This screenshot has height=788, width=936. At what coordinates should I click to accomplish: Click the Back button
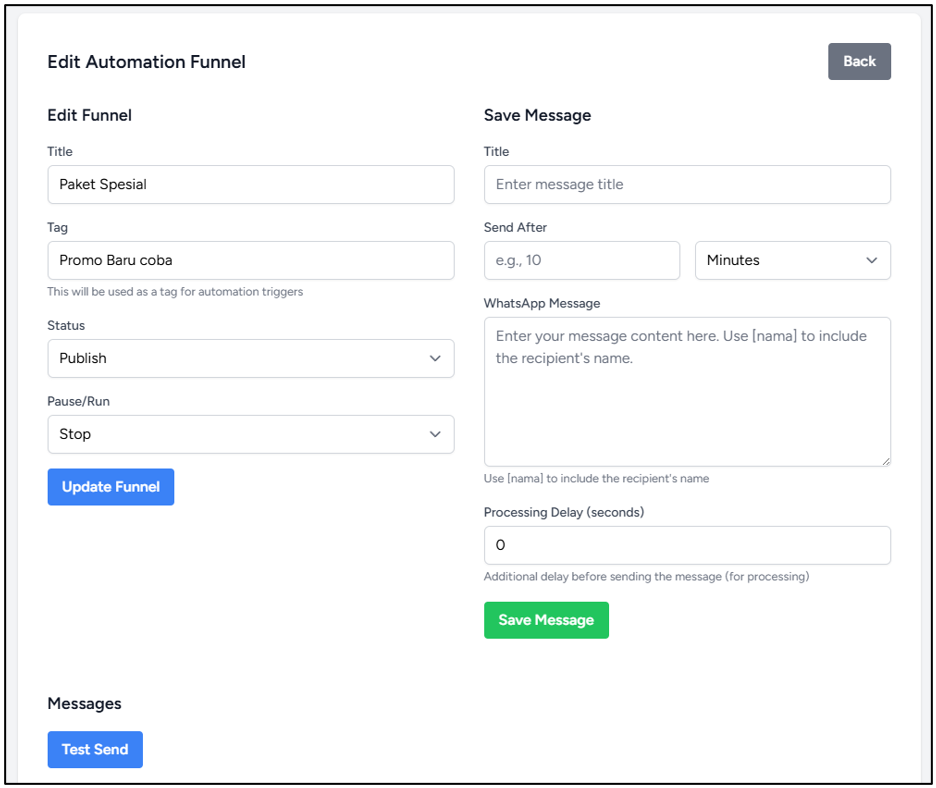[x=859, y=61]
